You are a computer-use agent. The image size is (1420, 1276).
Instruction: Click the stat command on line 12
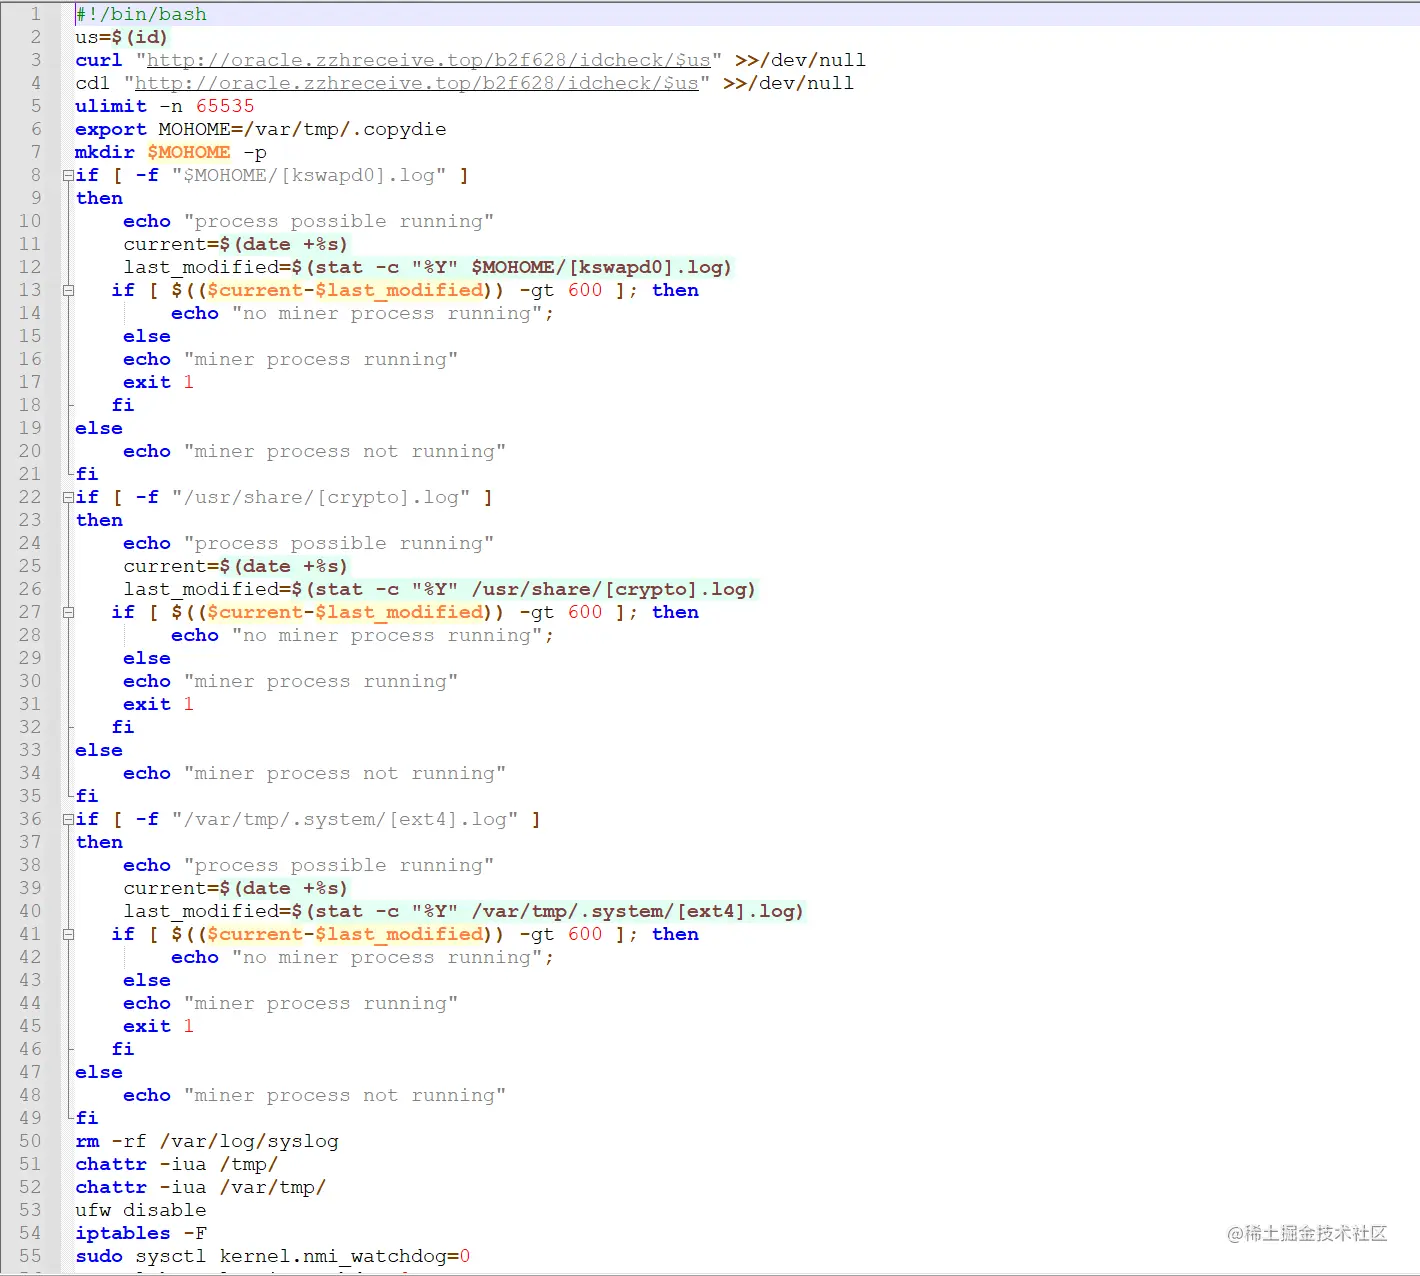coord(513,267)
